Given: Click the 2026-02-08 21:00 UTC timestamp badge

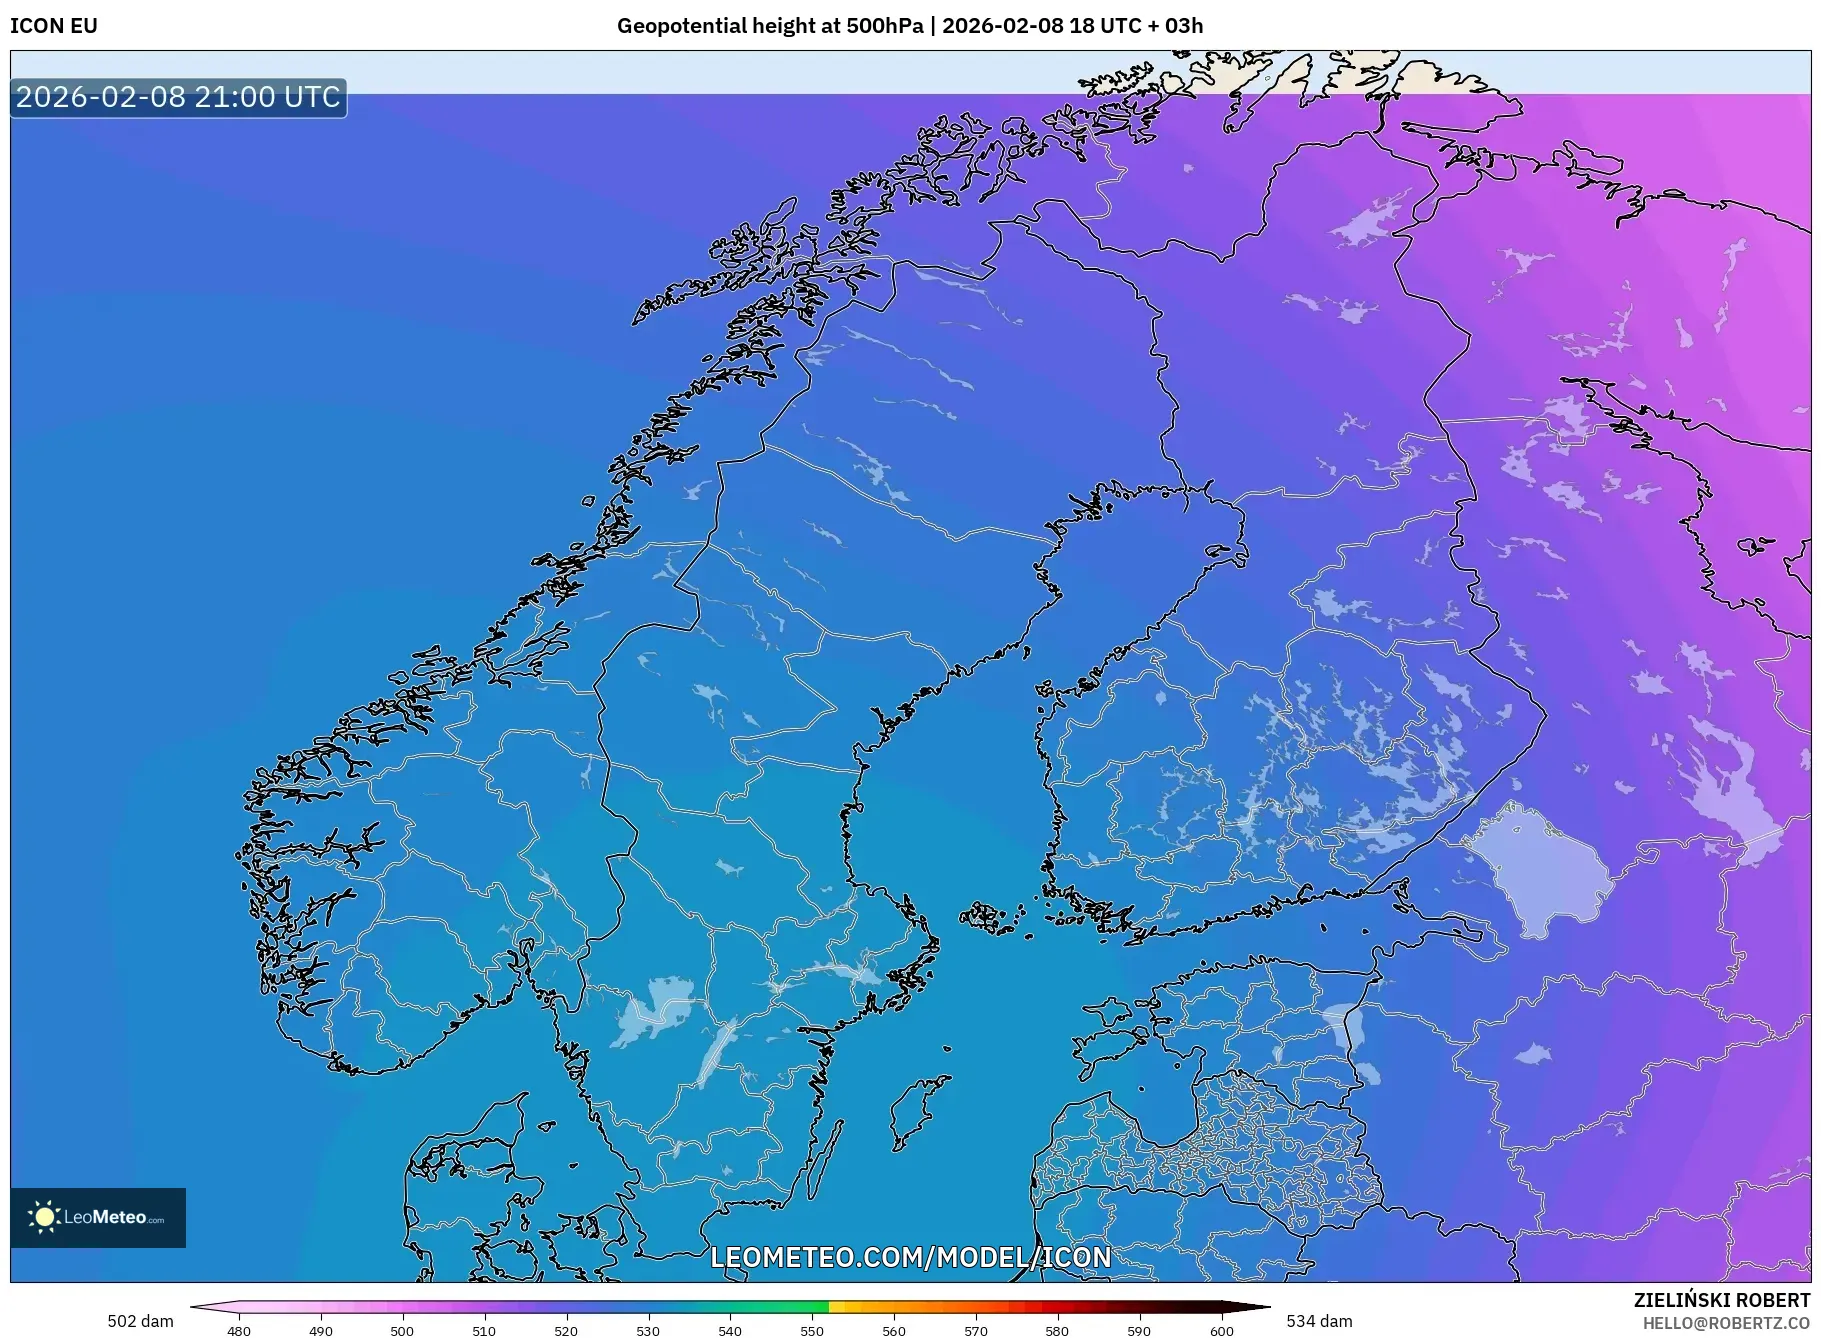Looking at the screenshot, I should pyautogui.click(x=176, y=97).
